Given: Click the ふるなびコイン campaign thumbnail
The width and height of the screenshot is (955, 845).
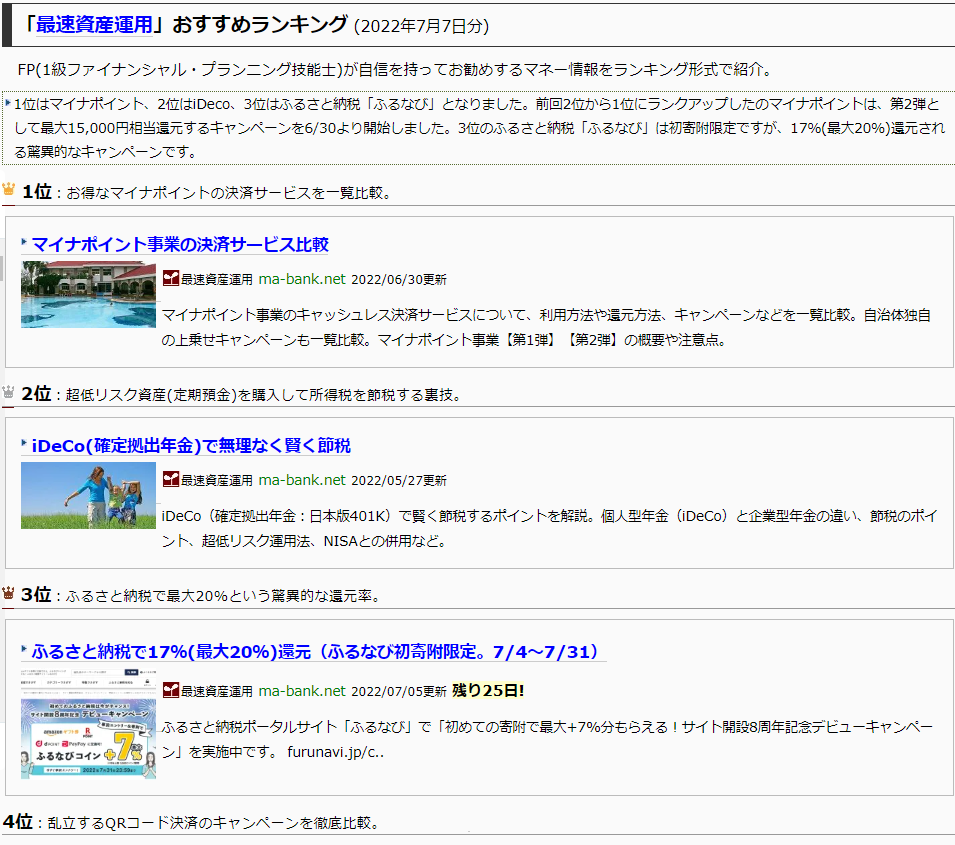Looking at the screenshot, I should pyautogui.click(x=88, y=723).
